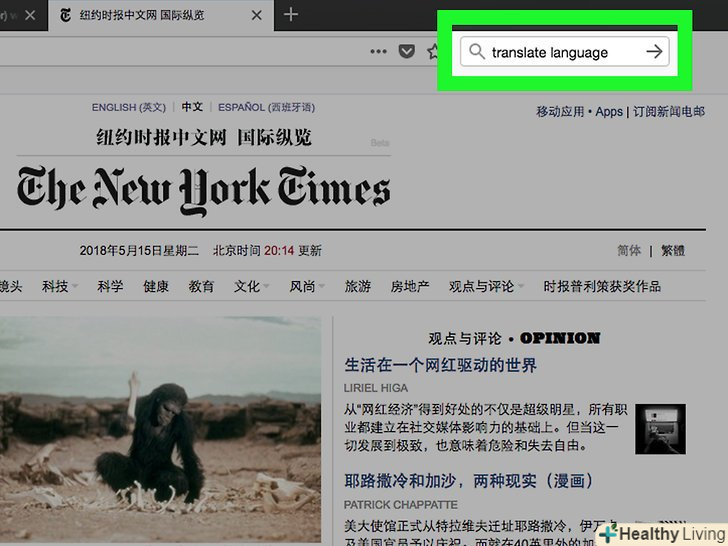Click author name PATRICK CHAPPATTE

pyautogui.click(x=401, y=504)
